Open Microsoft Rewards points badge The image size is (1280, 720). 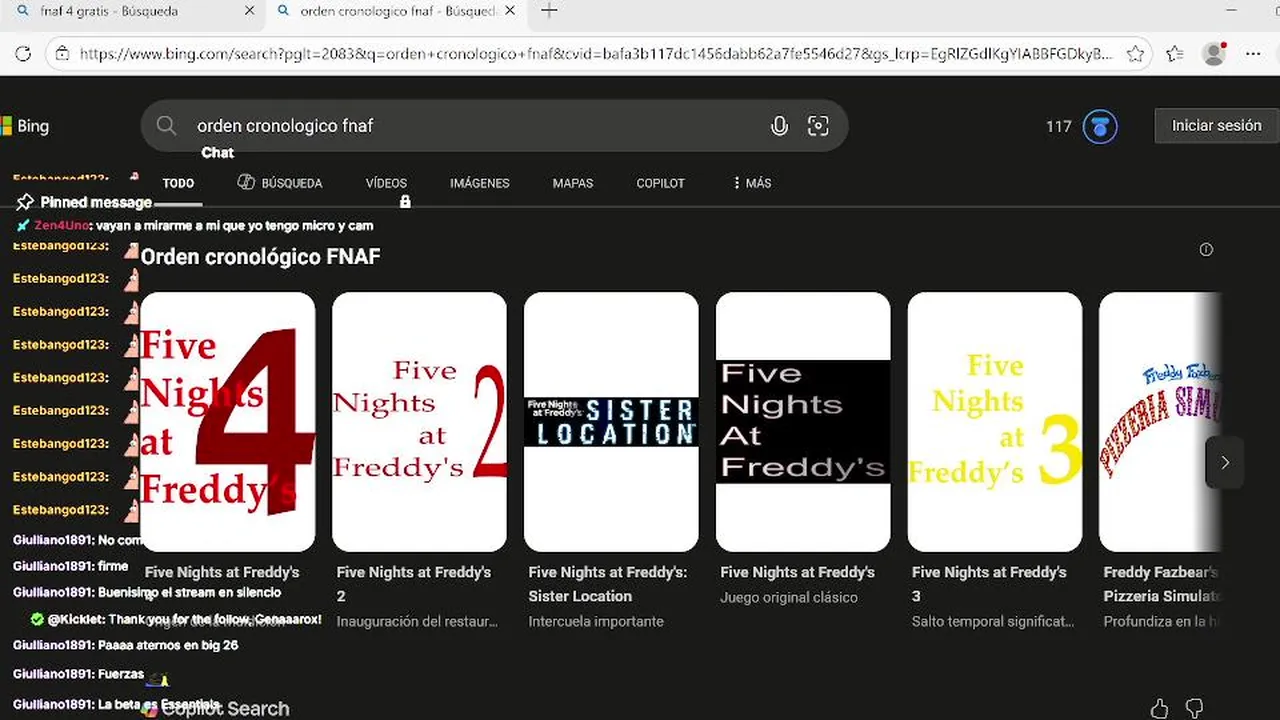point(1100,127)
